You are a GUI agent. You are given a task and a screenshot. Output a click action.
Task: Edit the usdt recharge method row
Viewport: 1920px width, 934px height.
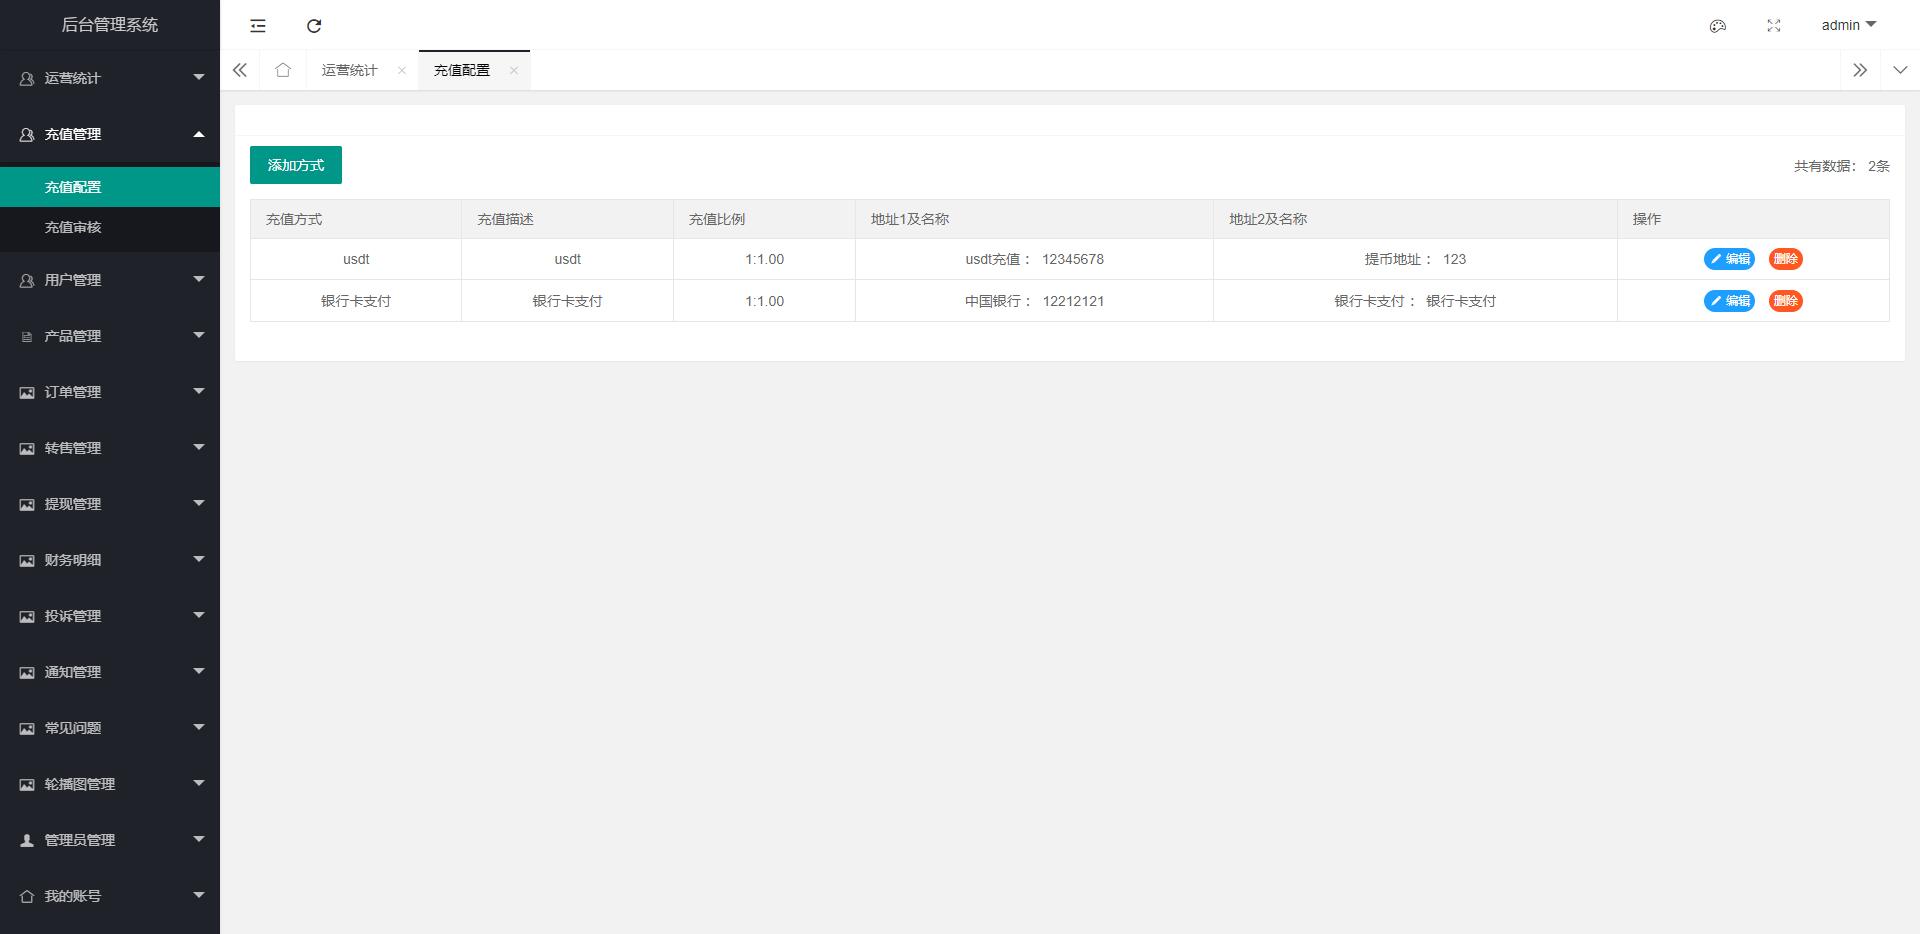point(1729,259)
